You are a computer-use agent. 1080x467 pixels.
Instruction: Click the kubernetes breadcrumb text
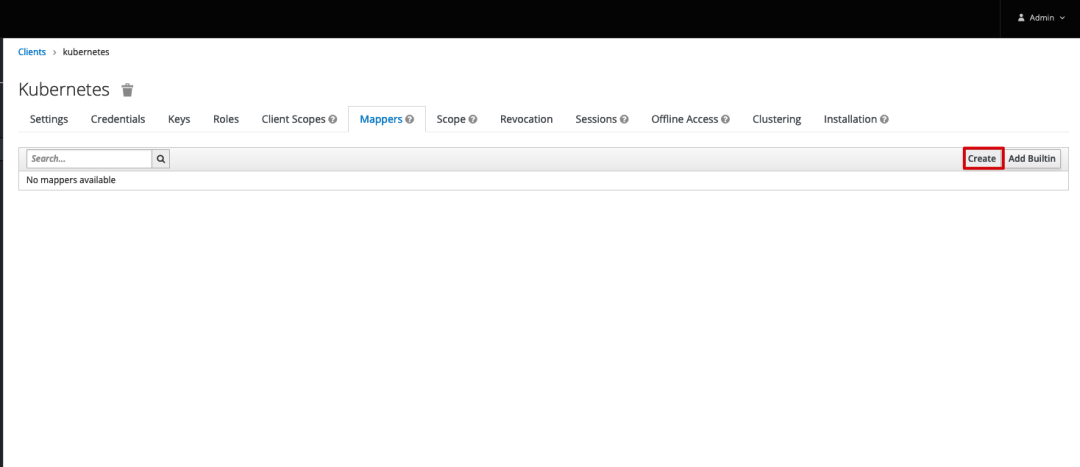(86, 52)
